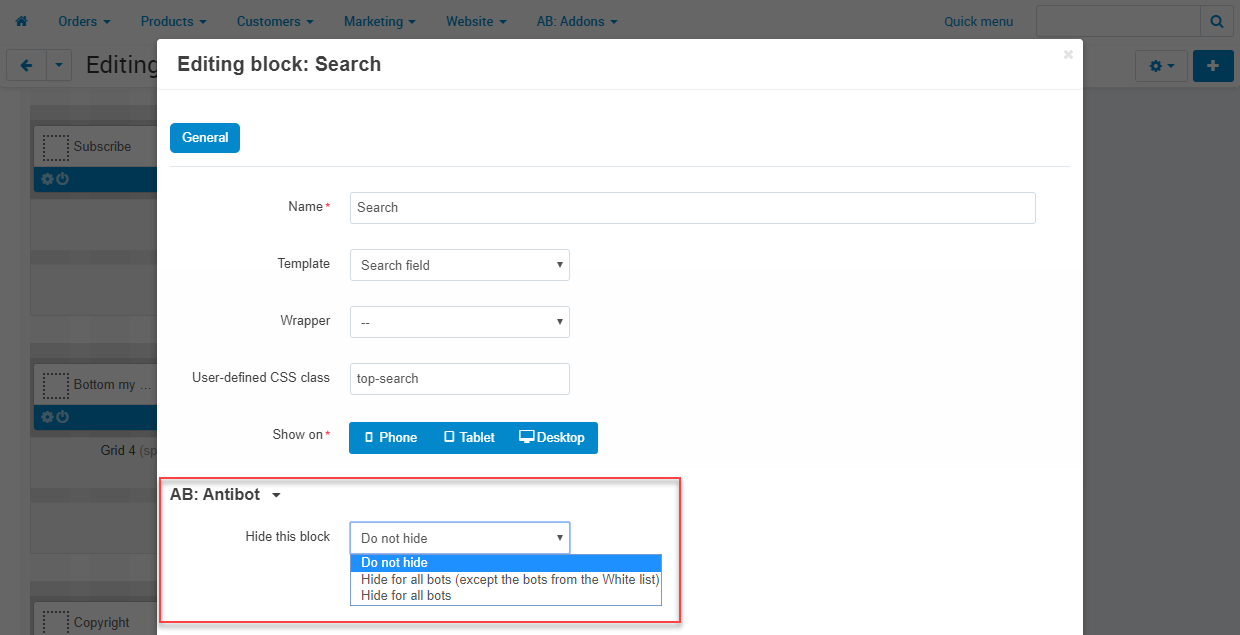This screenshot has width=1240, height=635.
Task: Open Subscribe block's gear settings icon
Action: pos(47,179)
